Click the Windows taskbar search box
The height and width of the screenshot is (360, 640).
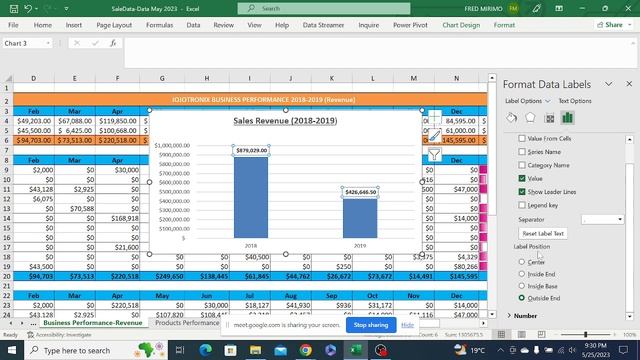pos(96,350)
